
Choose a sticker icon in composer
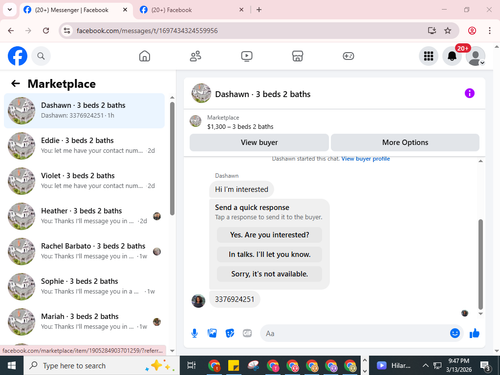230,333
